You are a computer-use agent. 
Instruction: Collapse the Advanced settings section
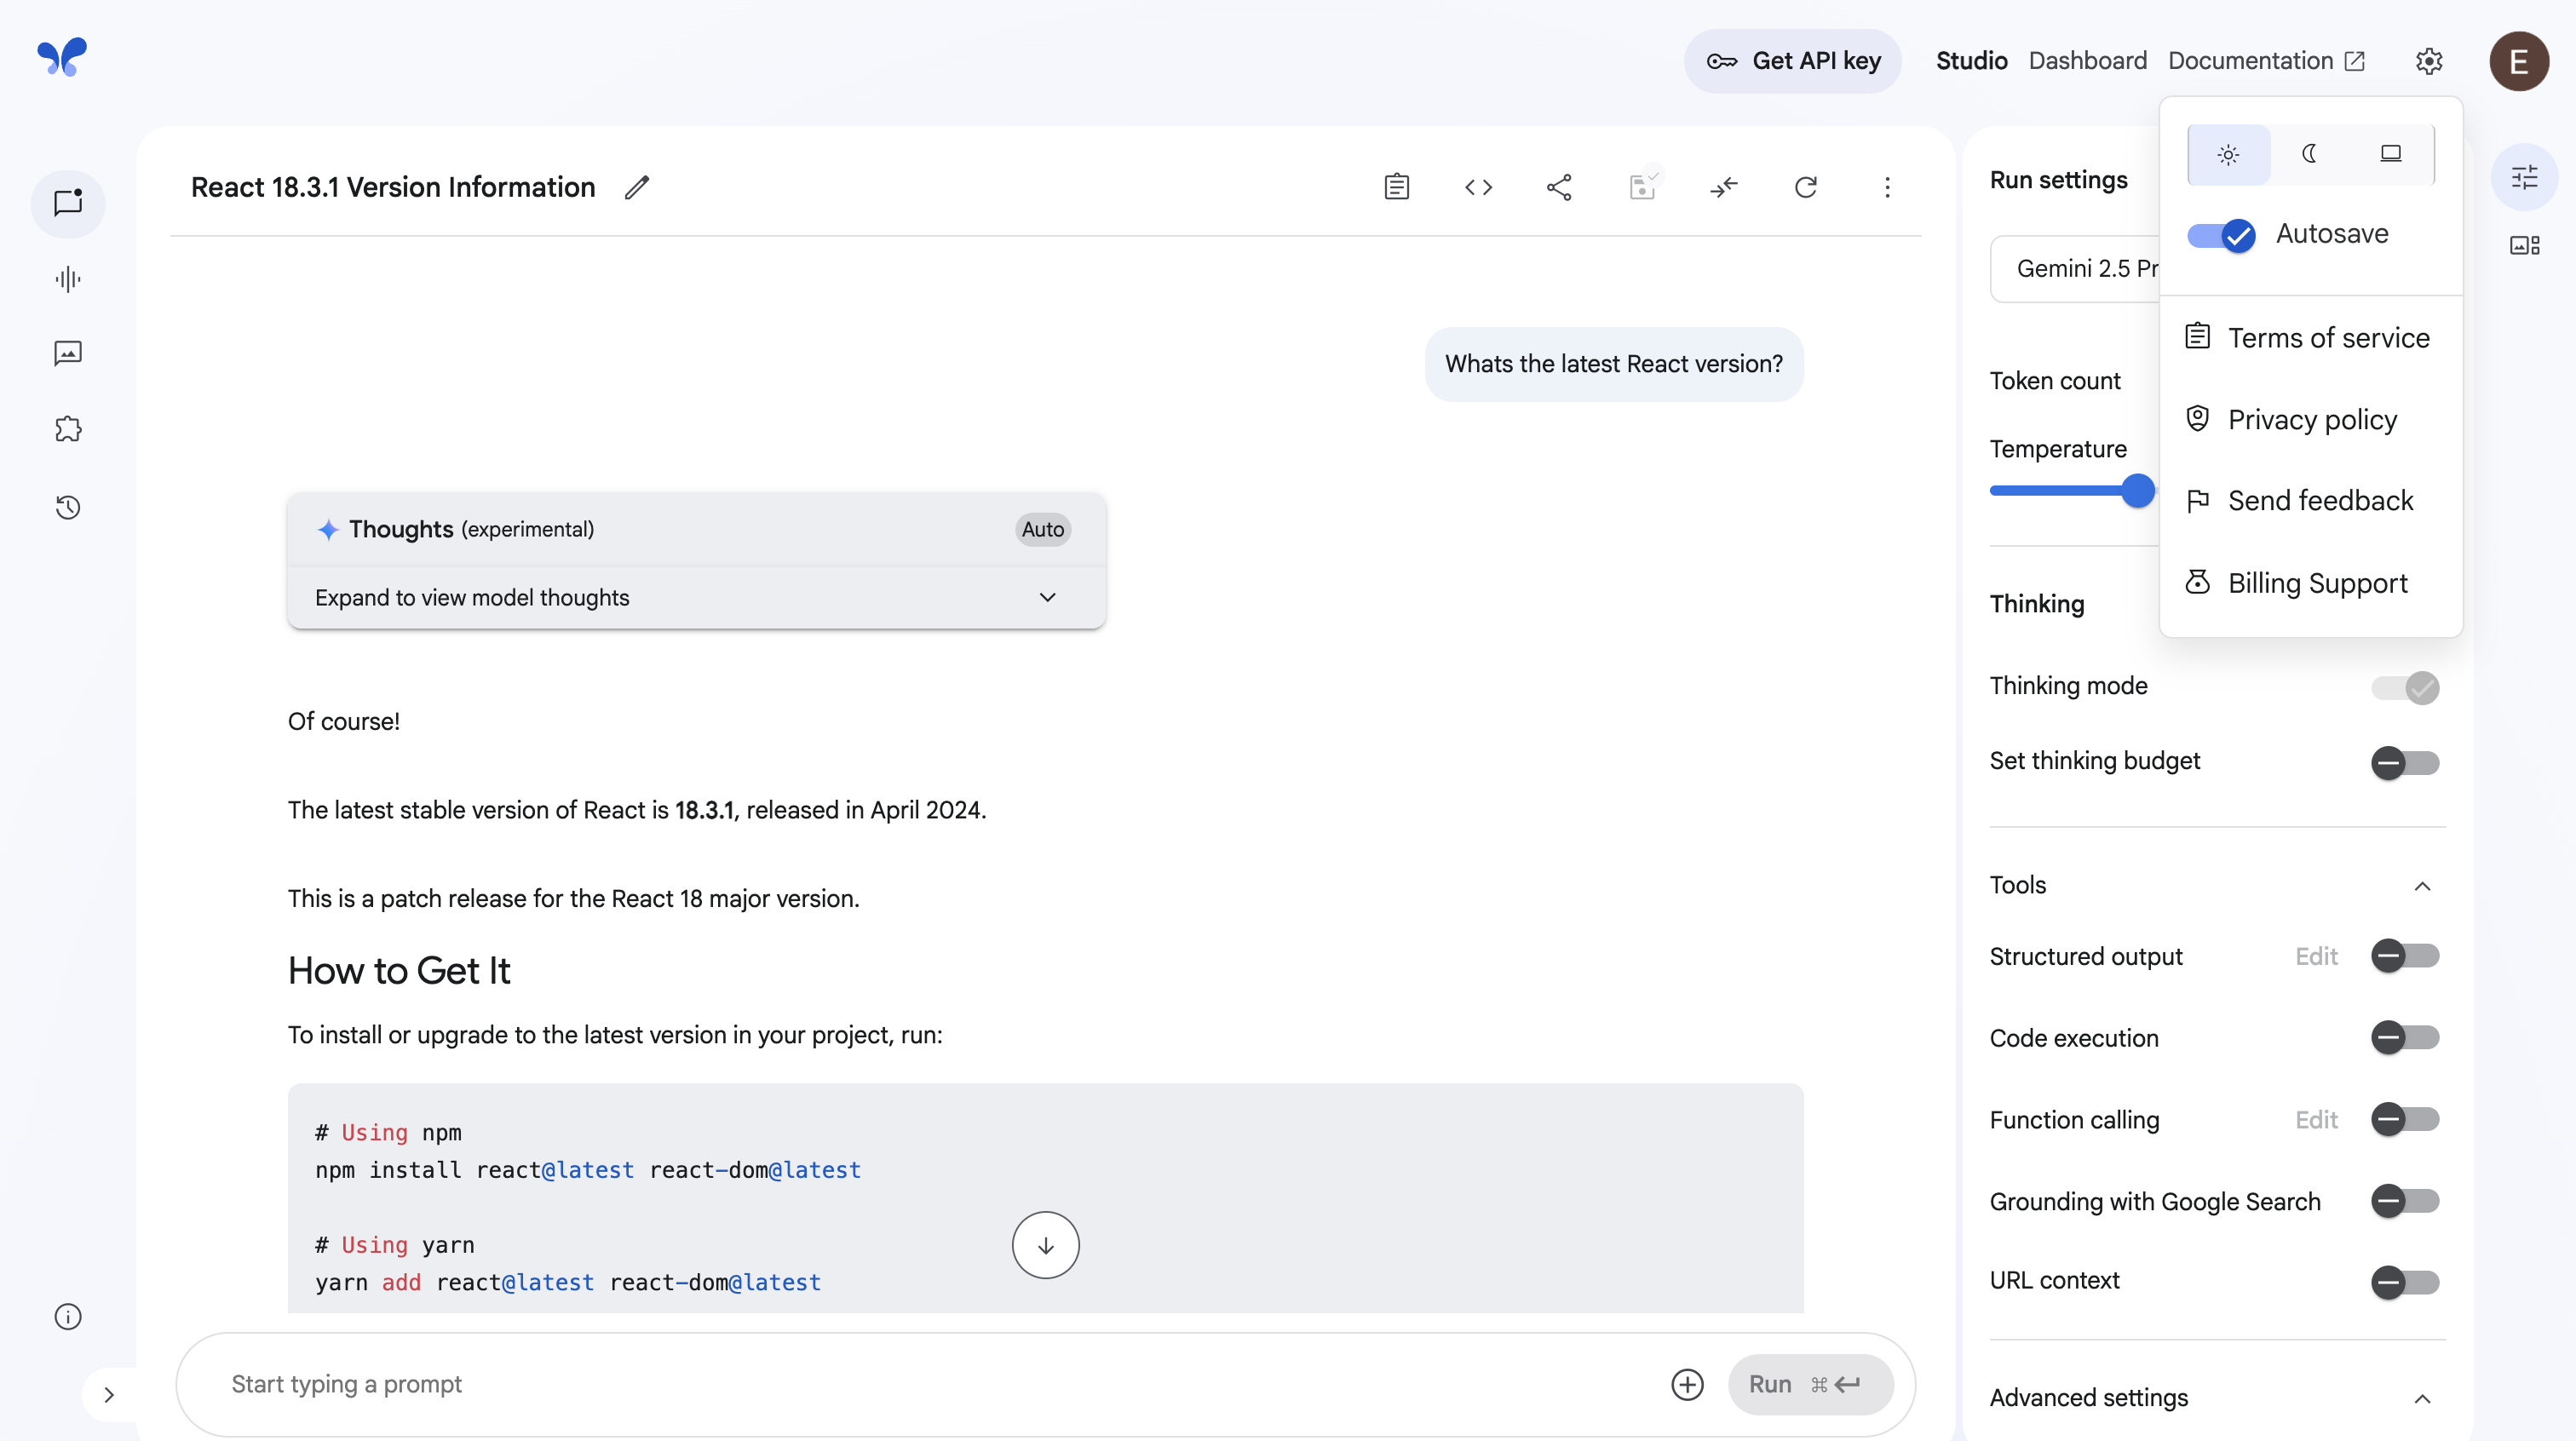pyautogui.click(x=2422, y=1398)
